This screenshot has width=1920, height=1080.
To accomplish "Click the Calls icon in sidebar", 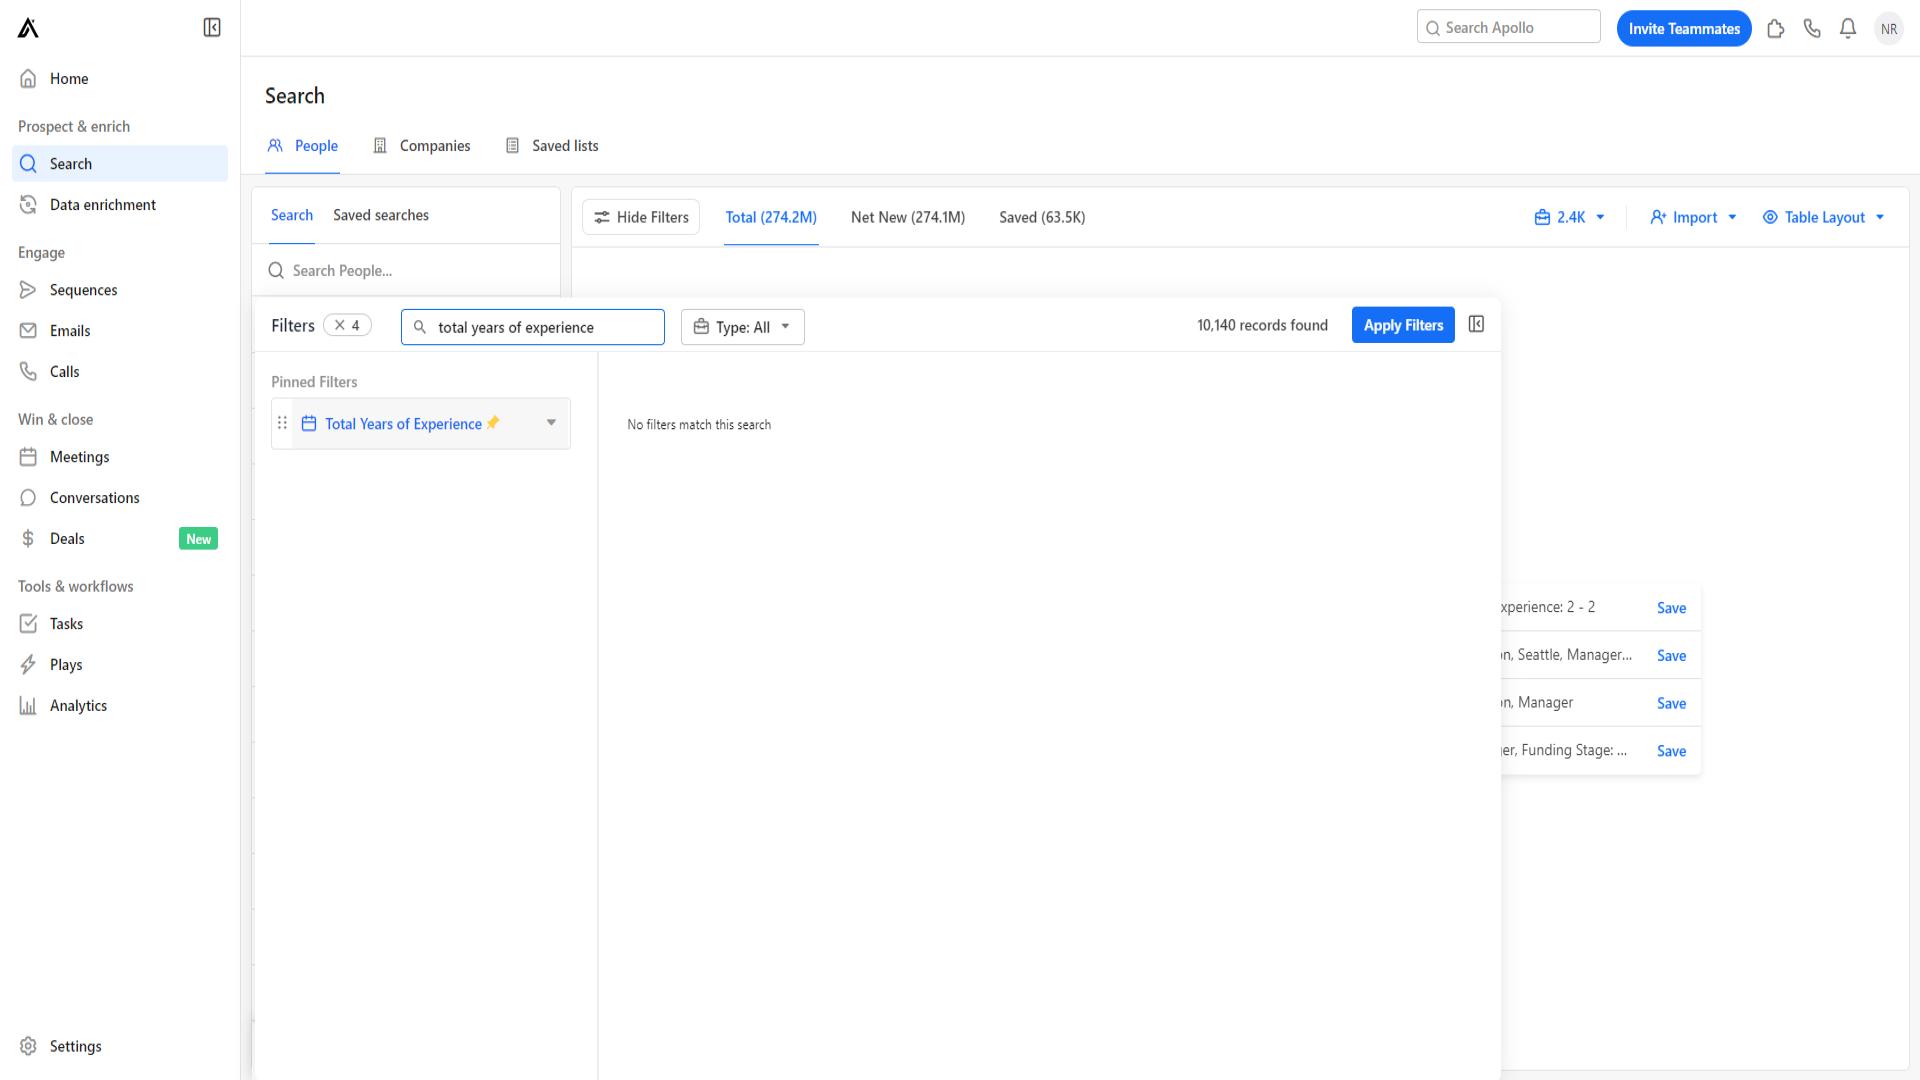I will (28, 371).
